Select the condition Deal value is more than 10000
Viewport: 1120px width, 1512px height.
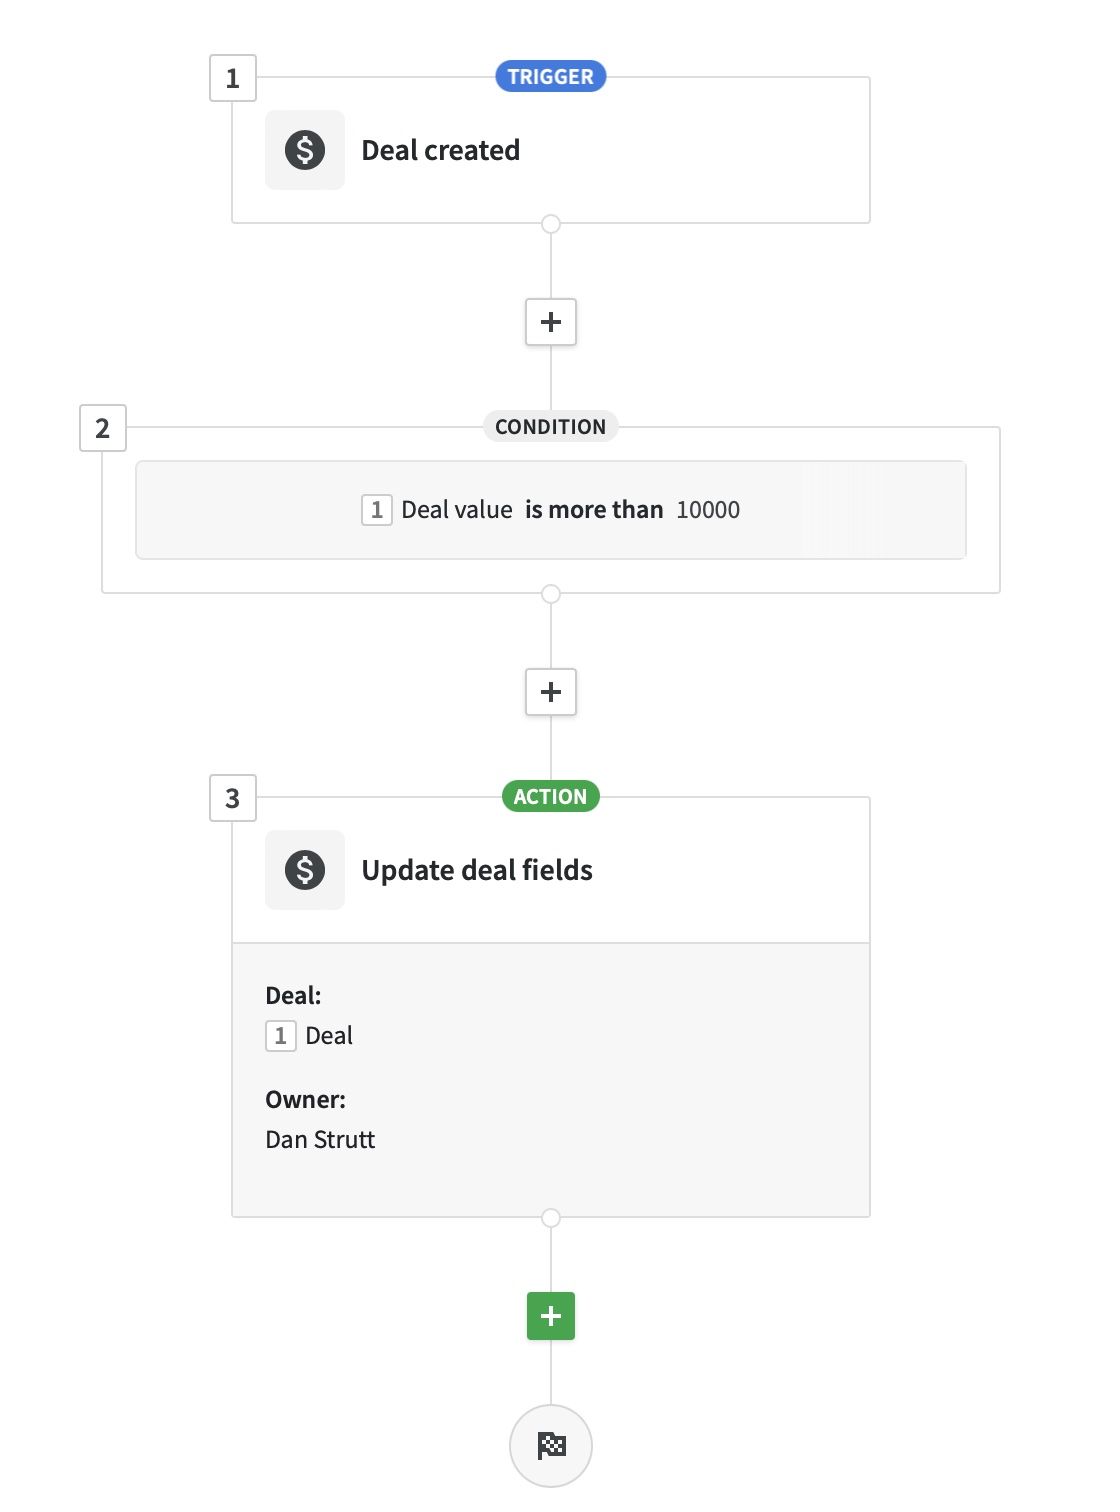pyautogui.click(x=551, y=509)
